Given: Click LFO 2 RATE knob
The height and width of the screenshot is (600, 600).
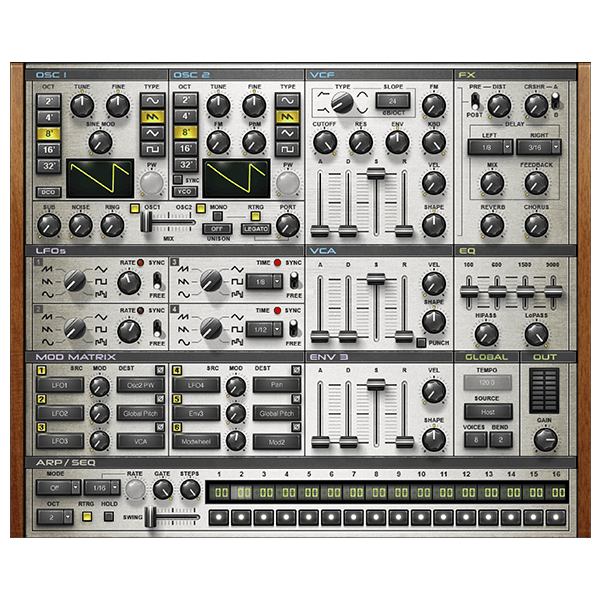Looking at the screenshot, I should pos(129,331).
